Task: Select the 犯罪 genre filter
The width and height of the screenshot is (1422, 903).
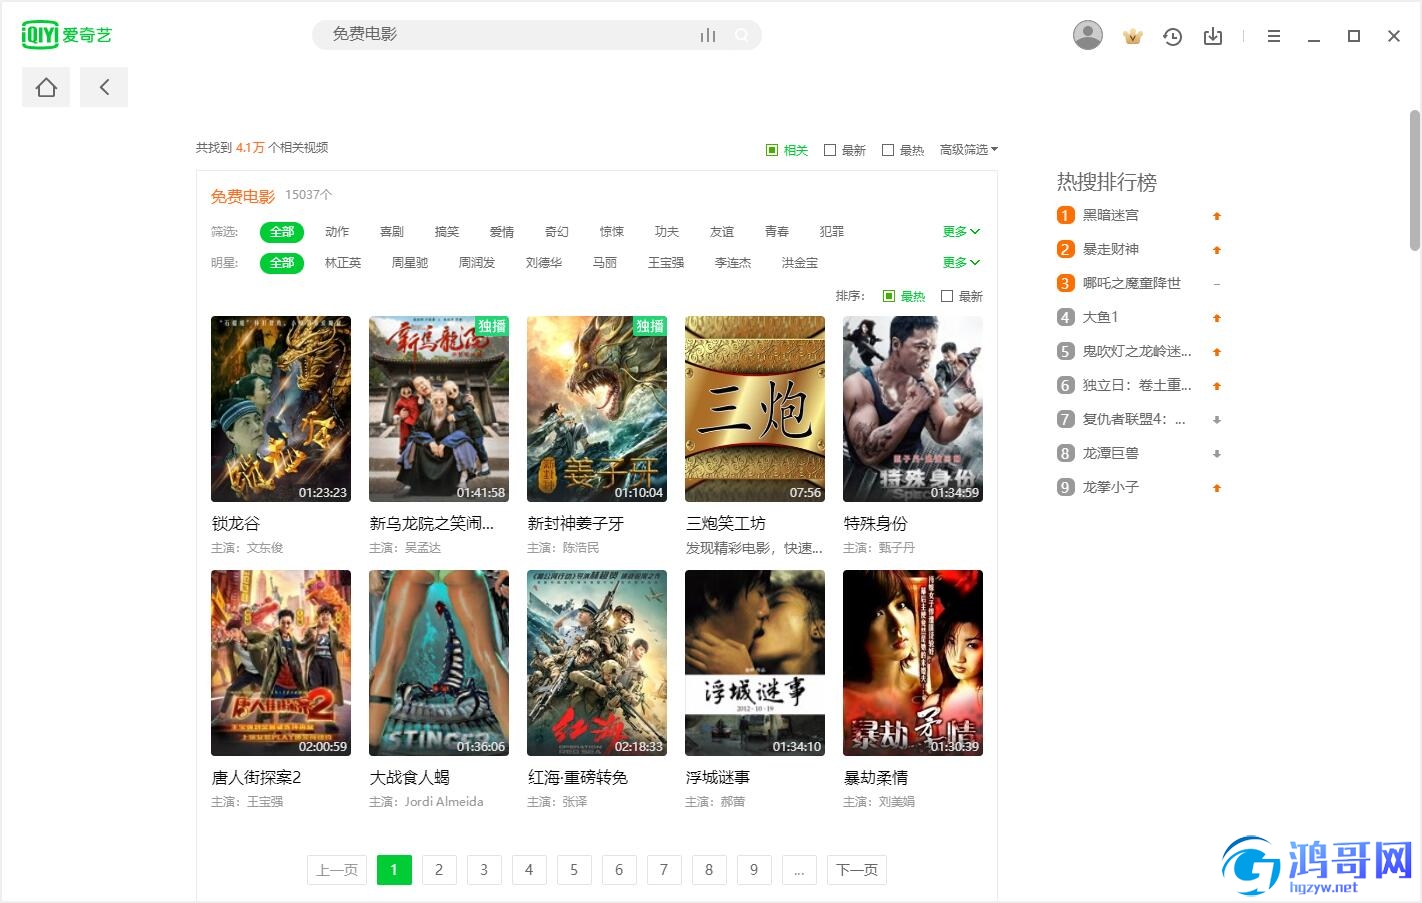Action: point(832,232)
